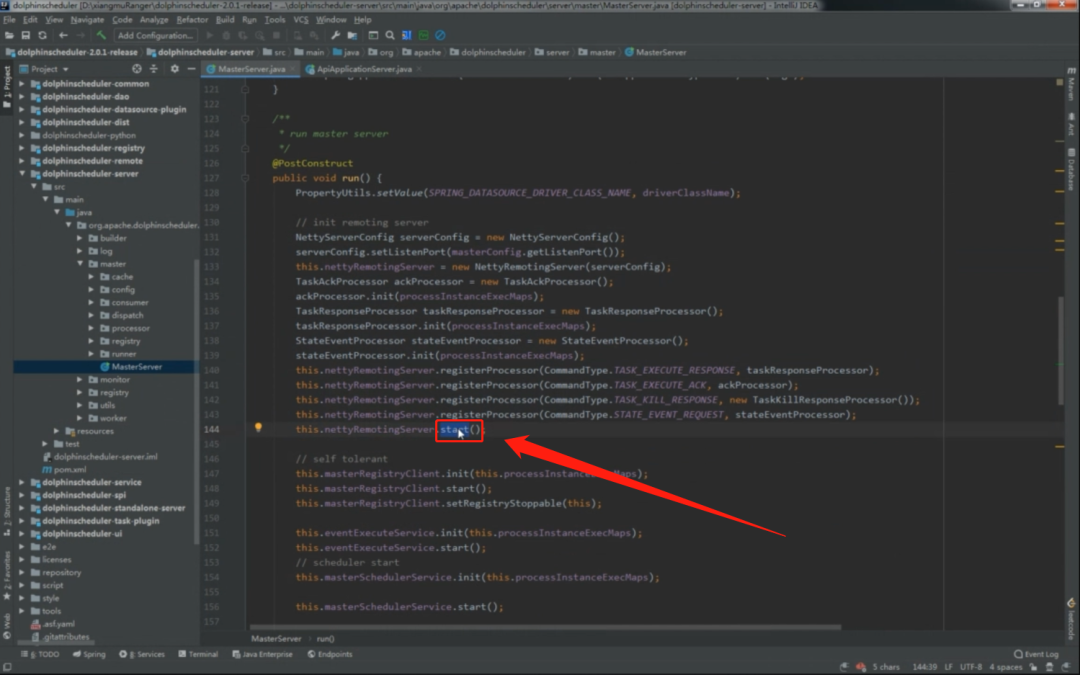The height and width of the screenshot is (675, 1080).
Task: Open the Spring tool window
Action: tap(89, 654)
